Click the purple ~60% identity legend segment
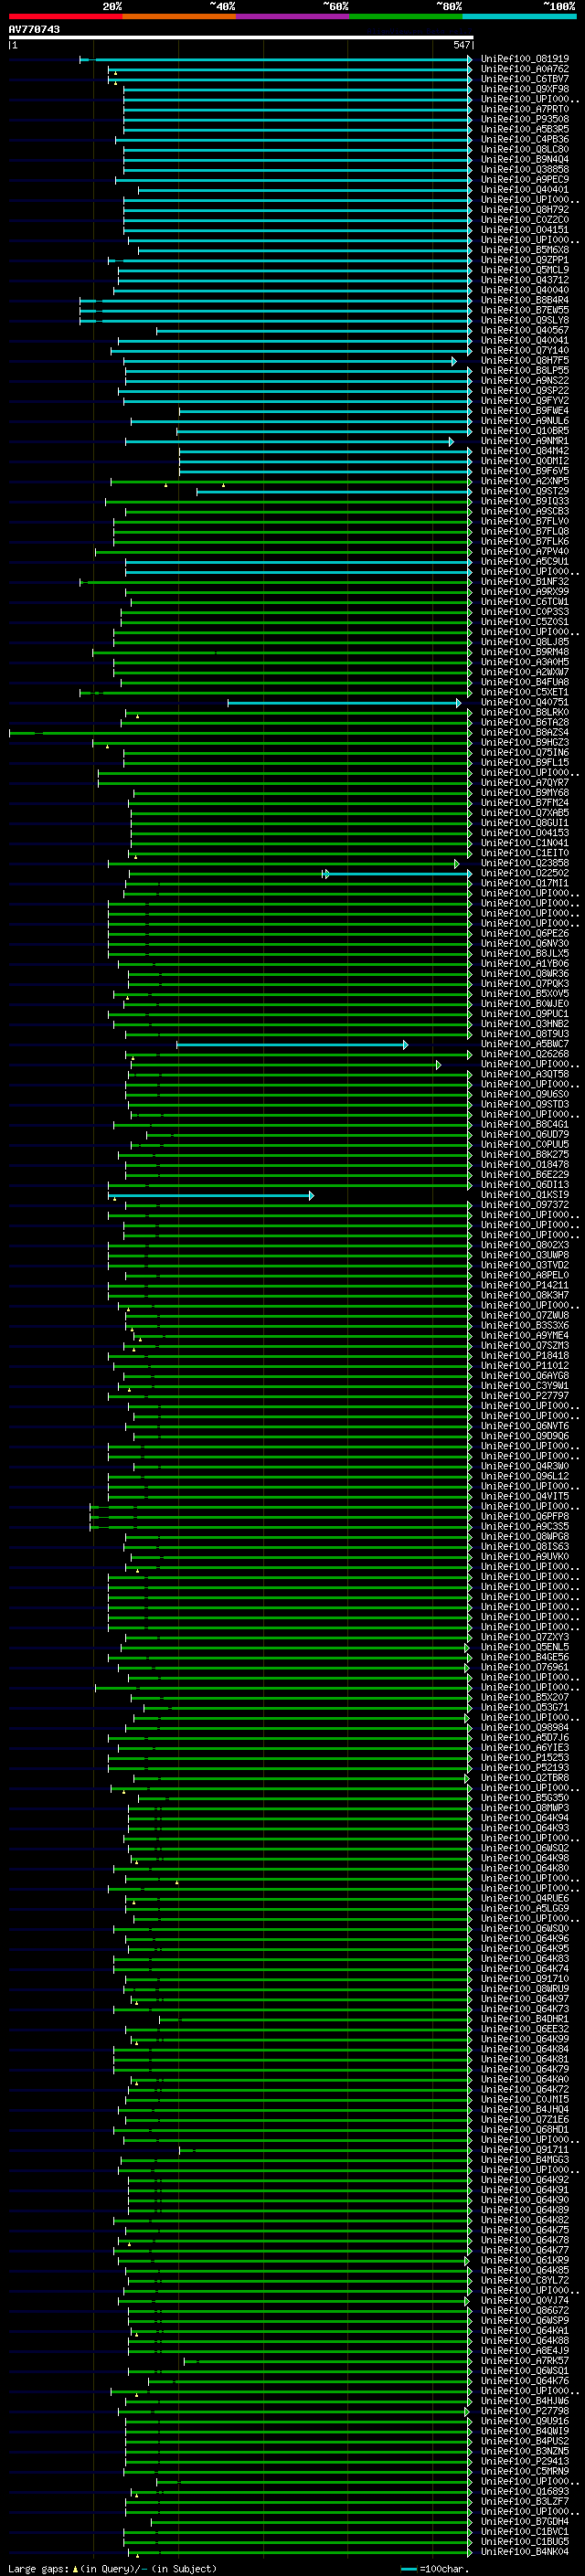The height and width of the screenshot is (2576, 585). click(293, 16)
